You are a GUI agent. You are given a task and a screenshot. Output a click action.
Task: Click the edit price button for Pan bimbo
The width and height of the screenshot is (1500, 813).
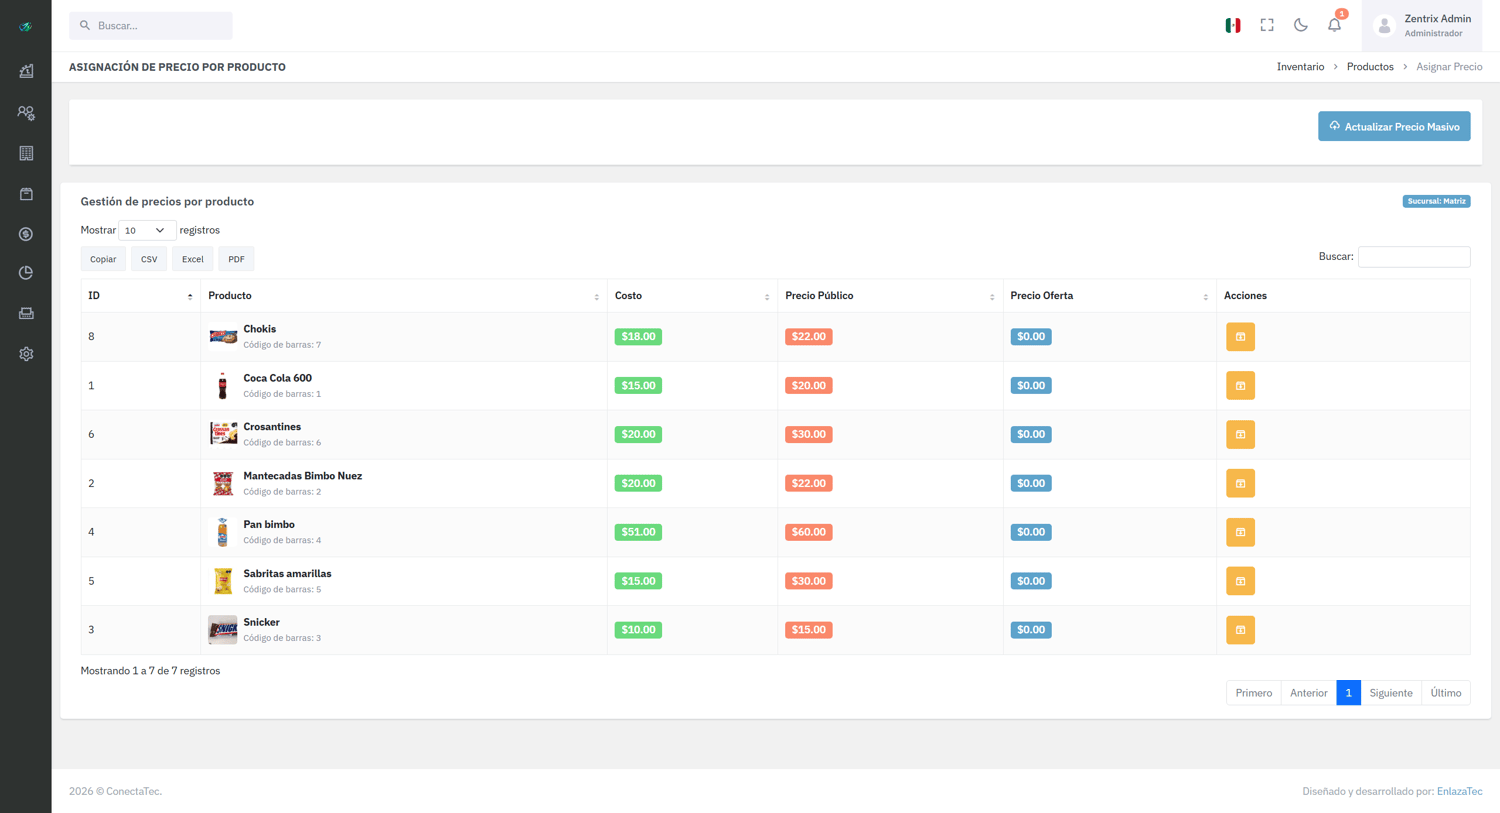coord(1240,532)
